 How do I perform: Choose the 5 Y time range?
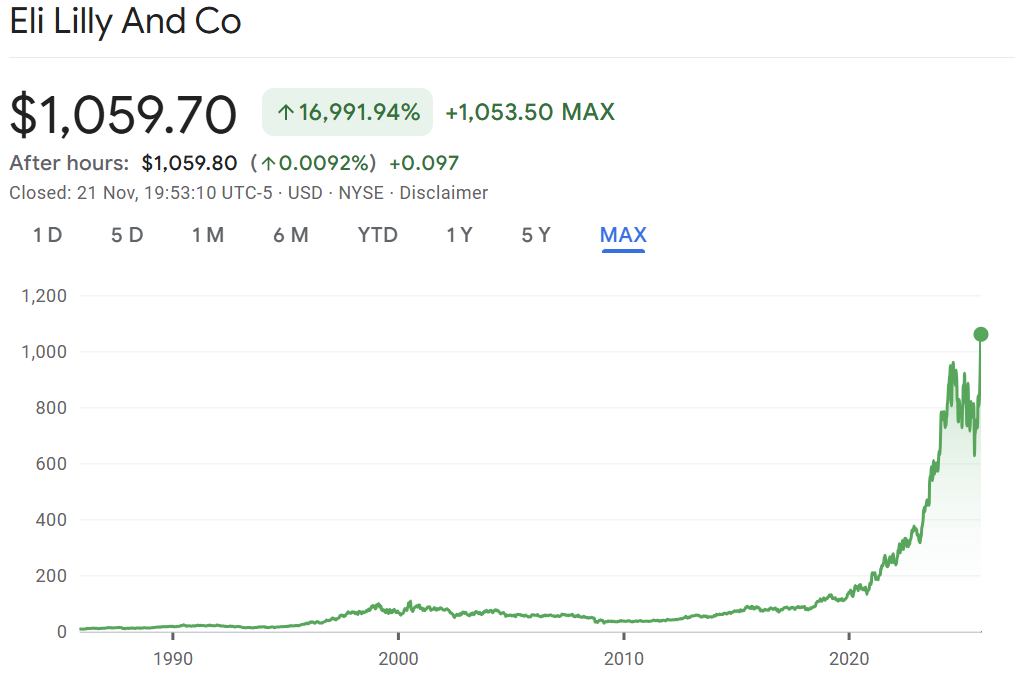coord(536,235)
